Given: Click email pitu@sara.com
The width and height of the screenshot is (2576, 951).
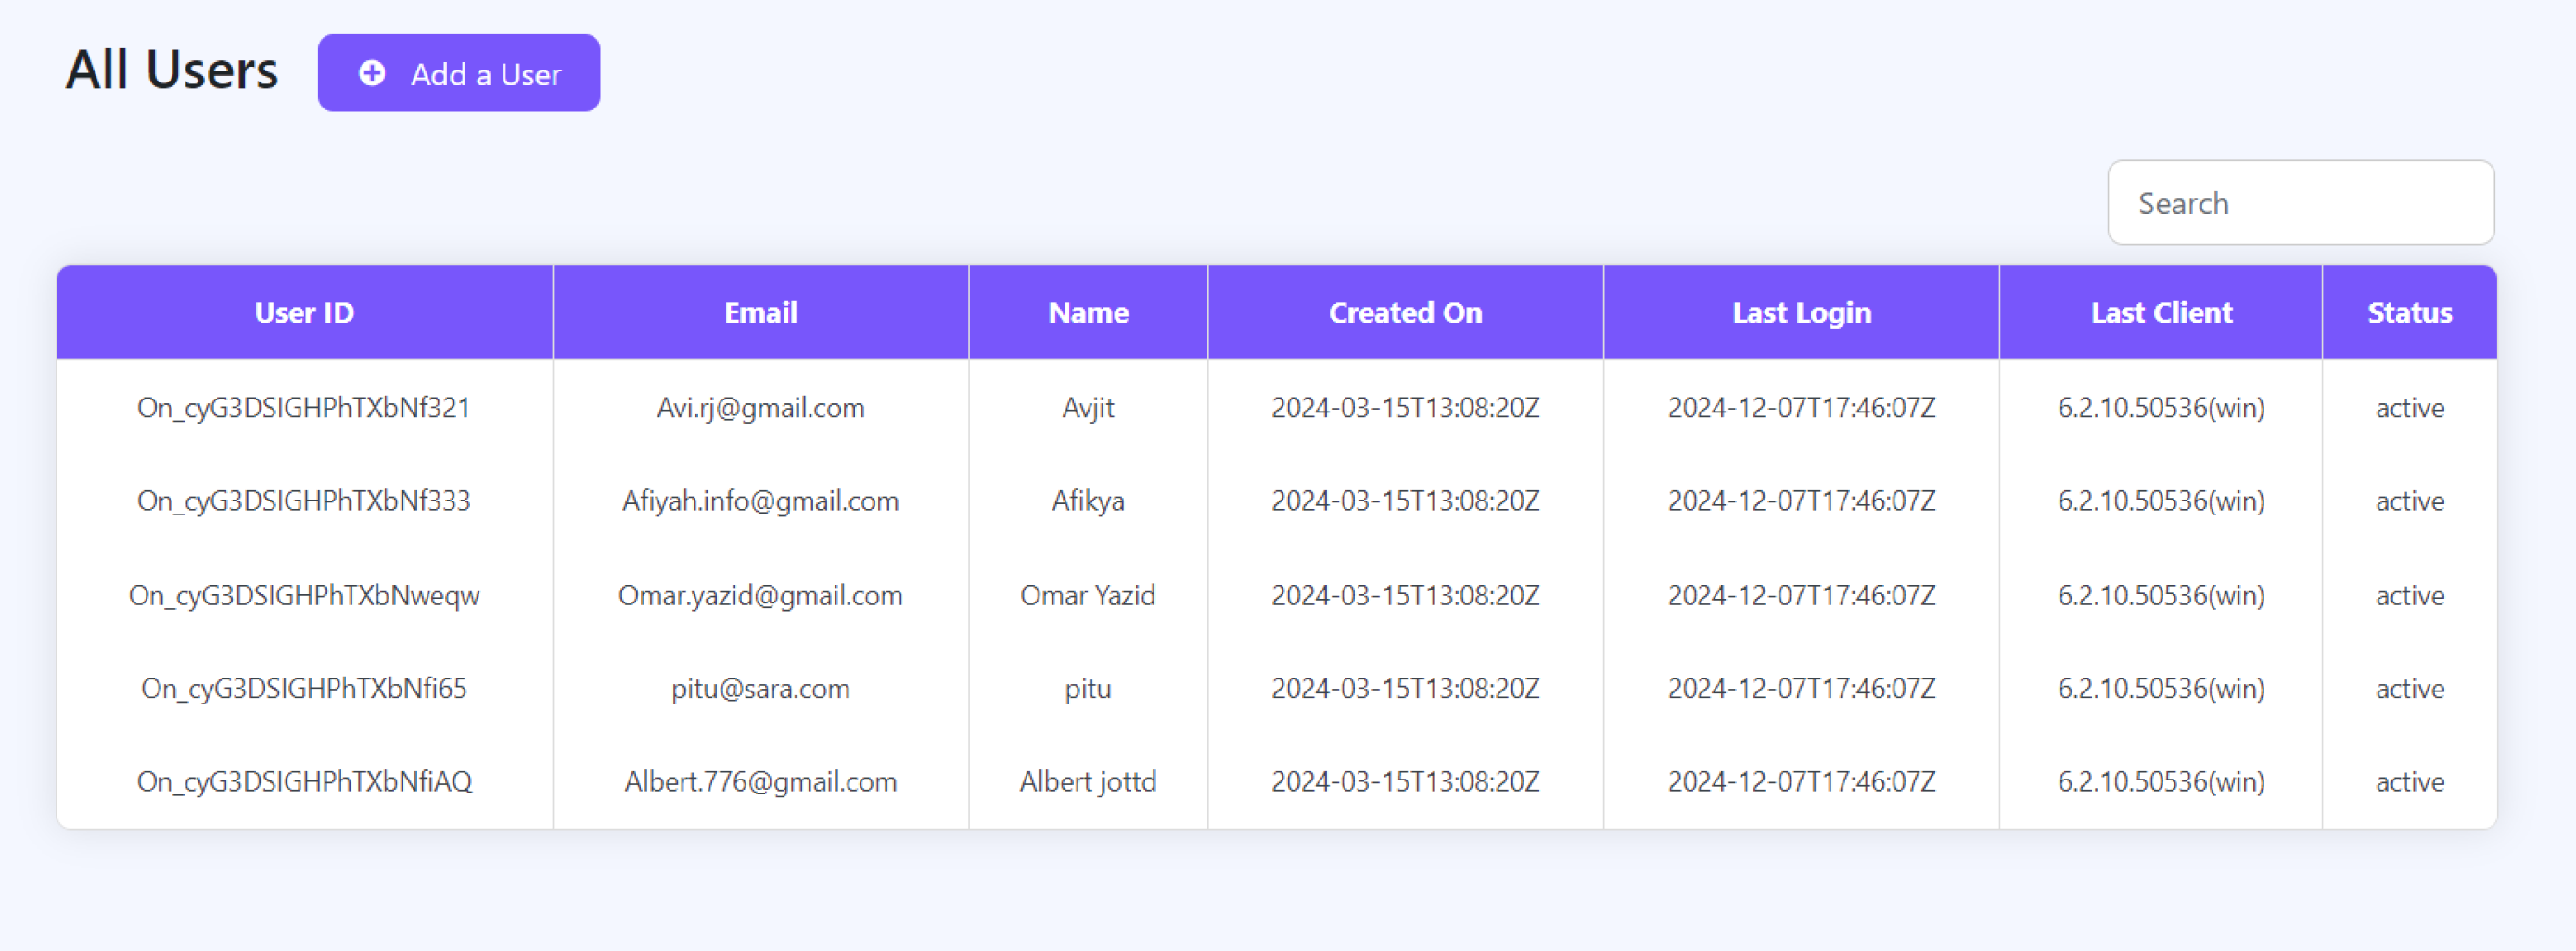Looking at the screenshot, I should point(760,689).
